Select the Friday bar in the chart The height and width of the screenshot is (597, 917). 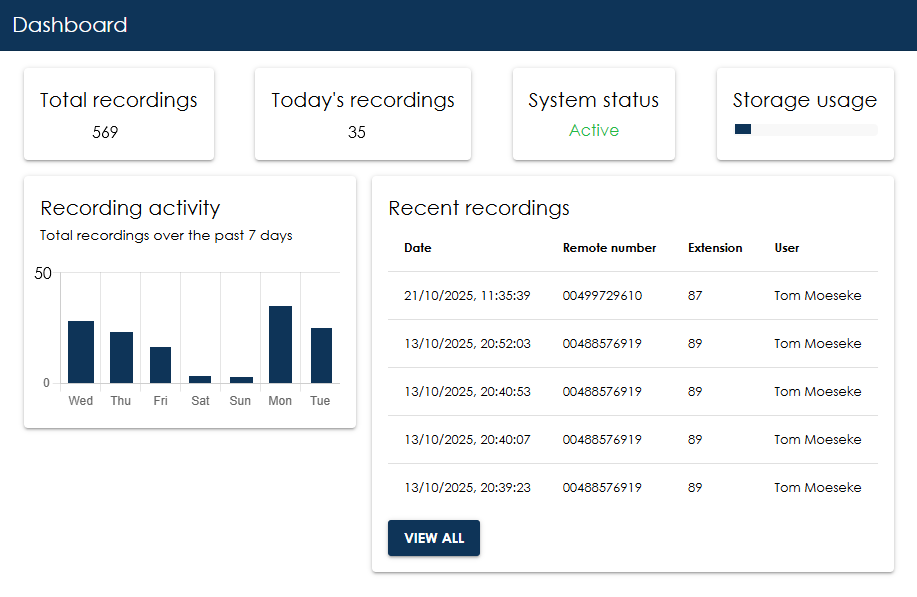pyautogui.click(x=160, y=365)
